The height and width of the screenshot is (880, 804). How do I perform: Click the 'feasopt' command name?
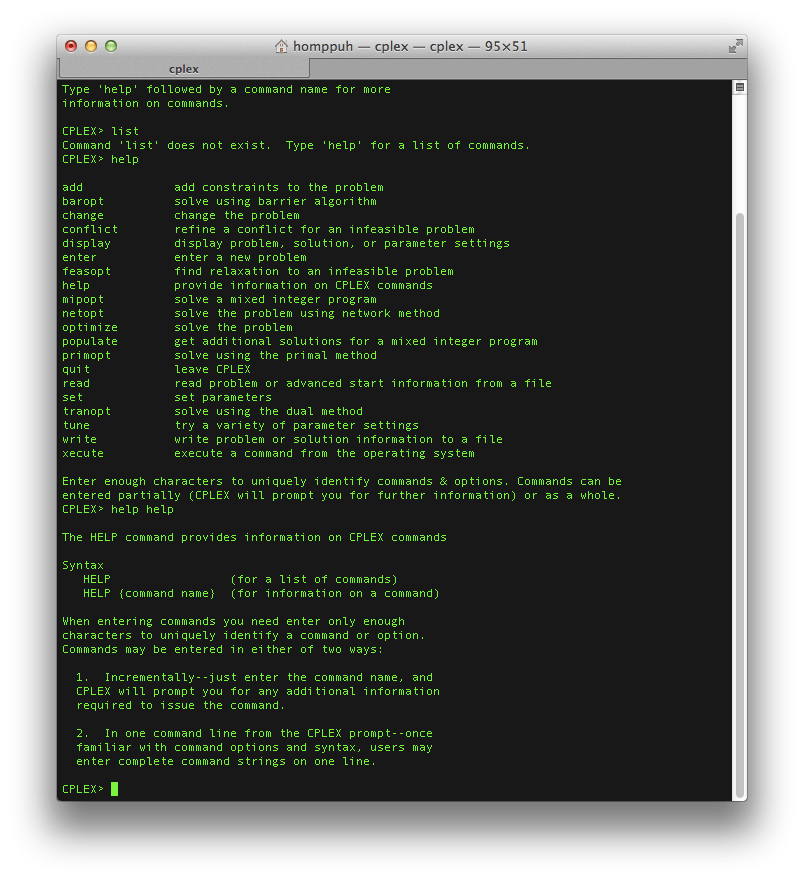(86, 272)
